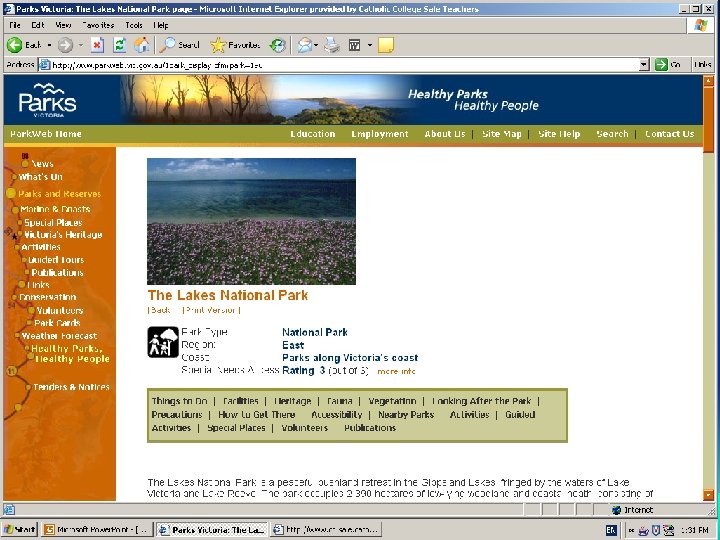The height and width of the screenshot is (540, 720).
Task: Open Tenders & Notices sidebar link
Action: (x=71, y=387)
